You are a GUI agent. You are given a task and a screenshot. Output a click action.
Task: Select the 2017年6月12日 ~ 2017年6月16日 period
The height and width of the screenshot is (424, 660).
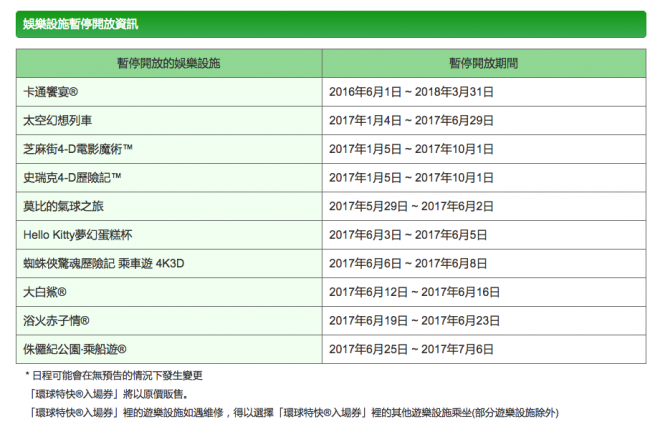tap(413, 293)
